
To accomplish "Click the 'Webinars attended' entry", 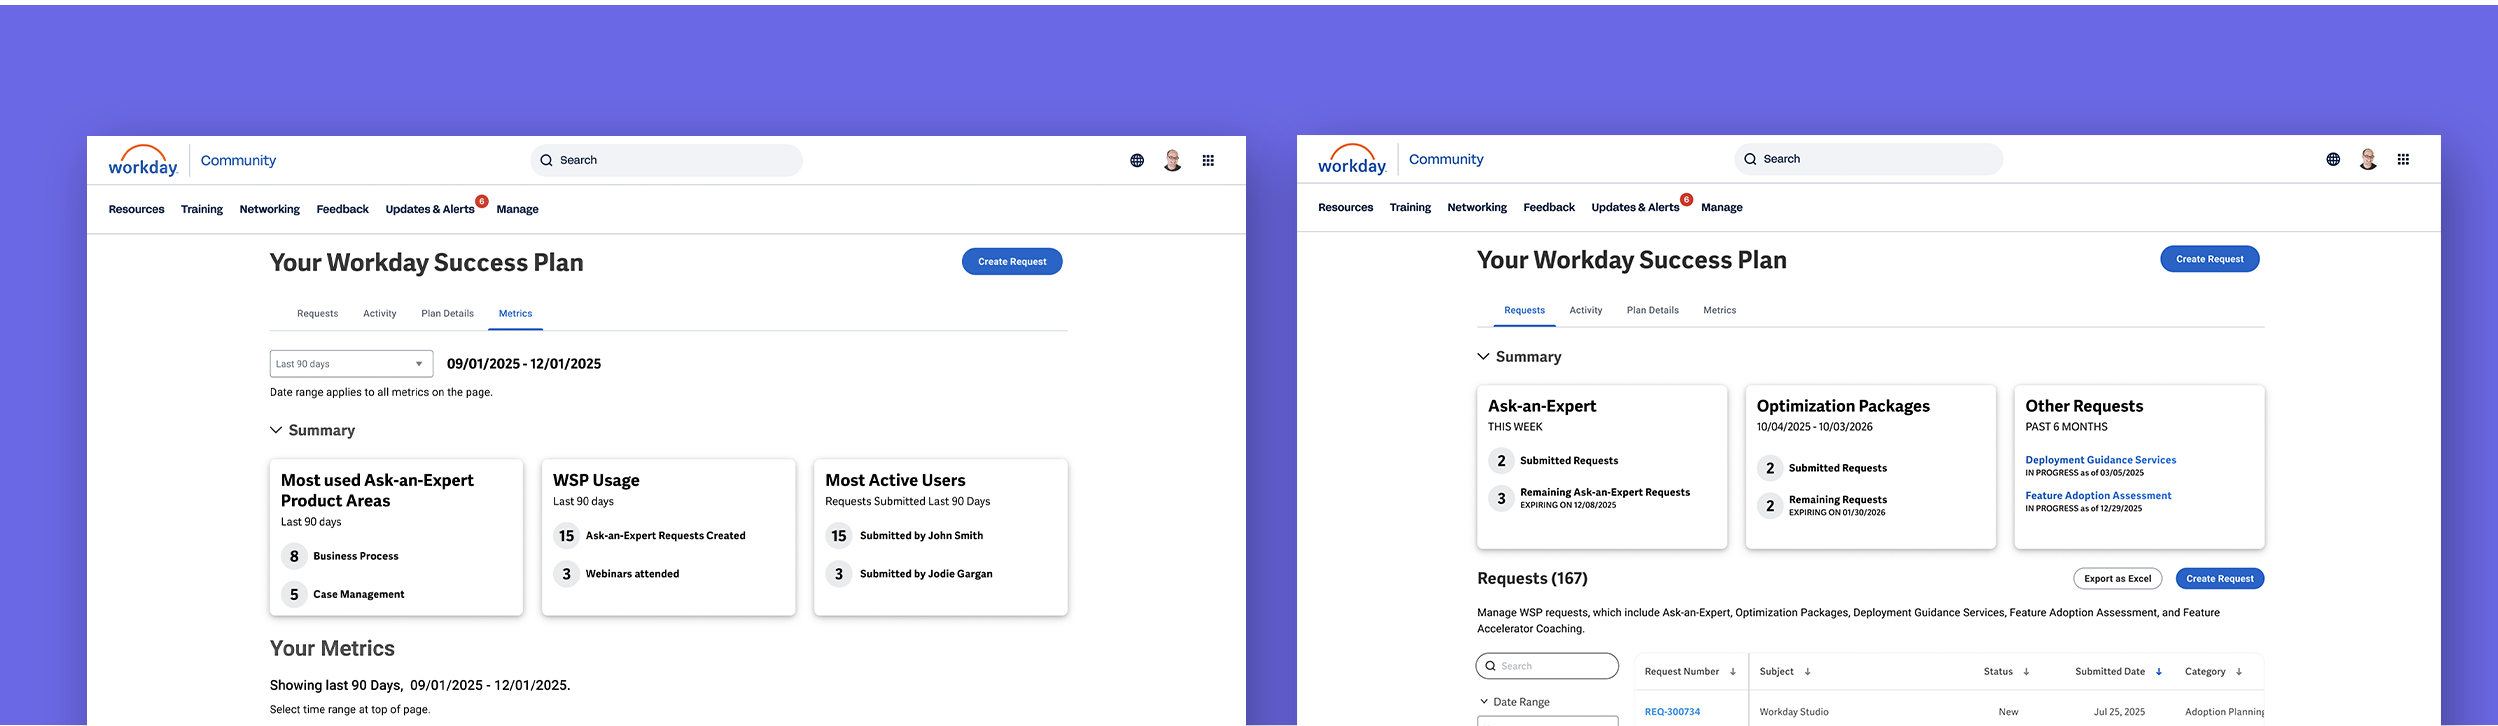I will point(632,574).
